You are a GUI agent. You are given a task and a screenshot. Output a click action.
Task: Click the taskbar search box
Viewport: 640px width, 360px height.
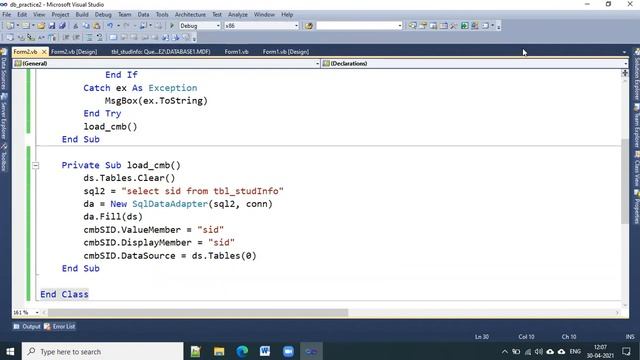click(x=102, y=351)
